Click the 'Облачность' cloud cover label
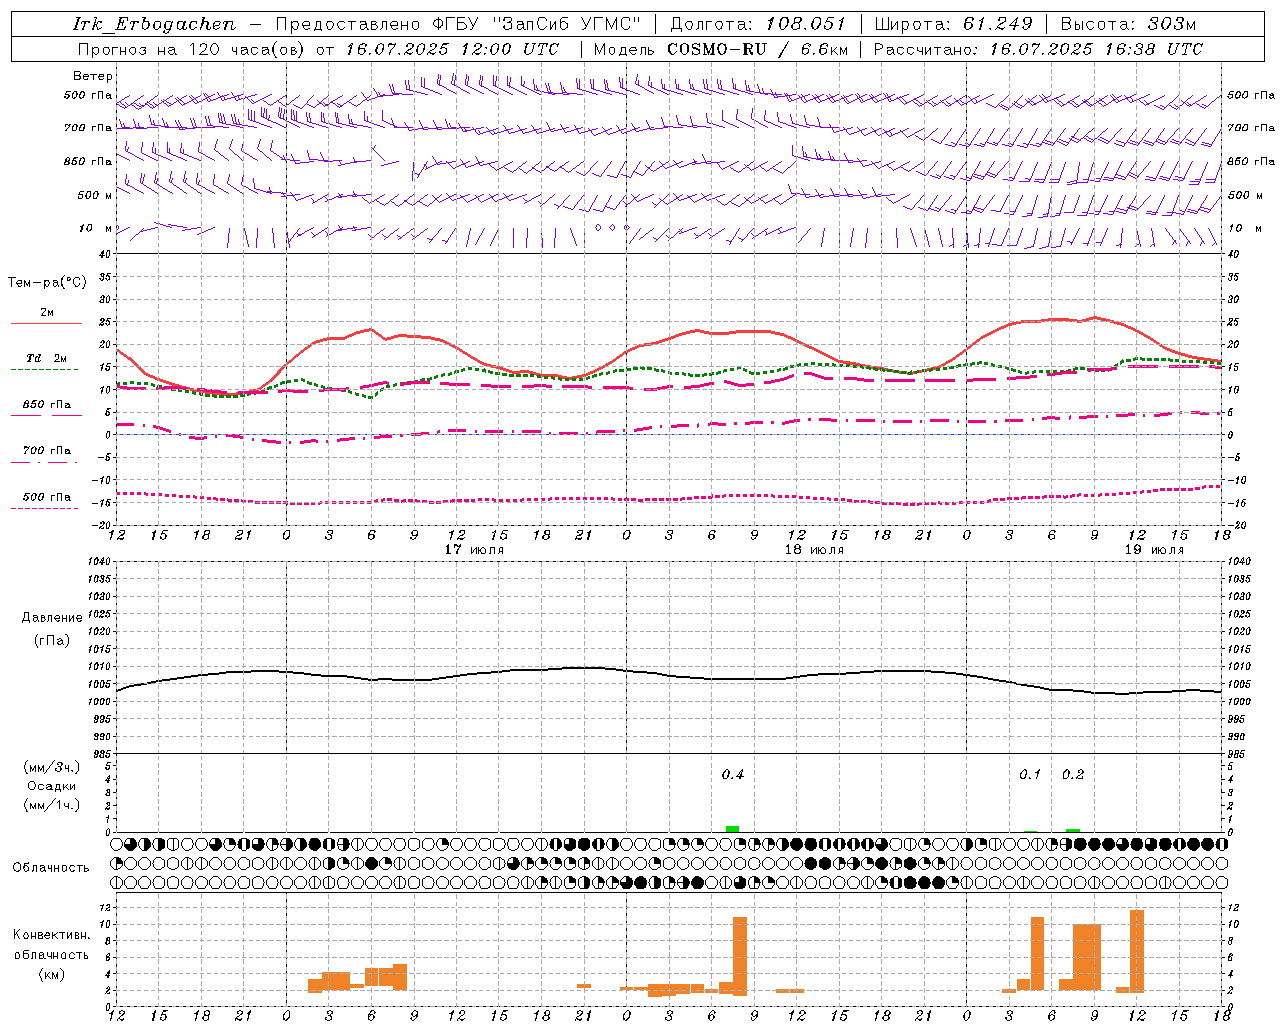1280x1024 pixels. click(51, 868)
